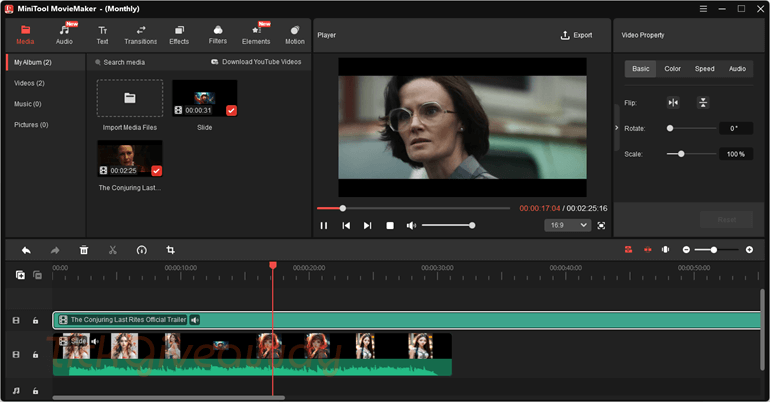Lock the music track
This screenshot has height=402, width=770.
pos(35,391)
